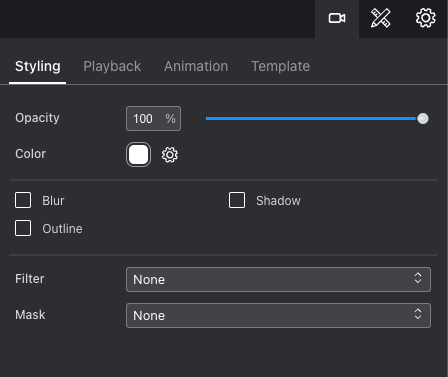Switch to the Template tab
The height and width of the screenshot is (377, 448).
280,66
